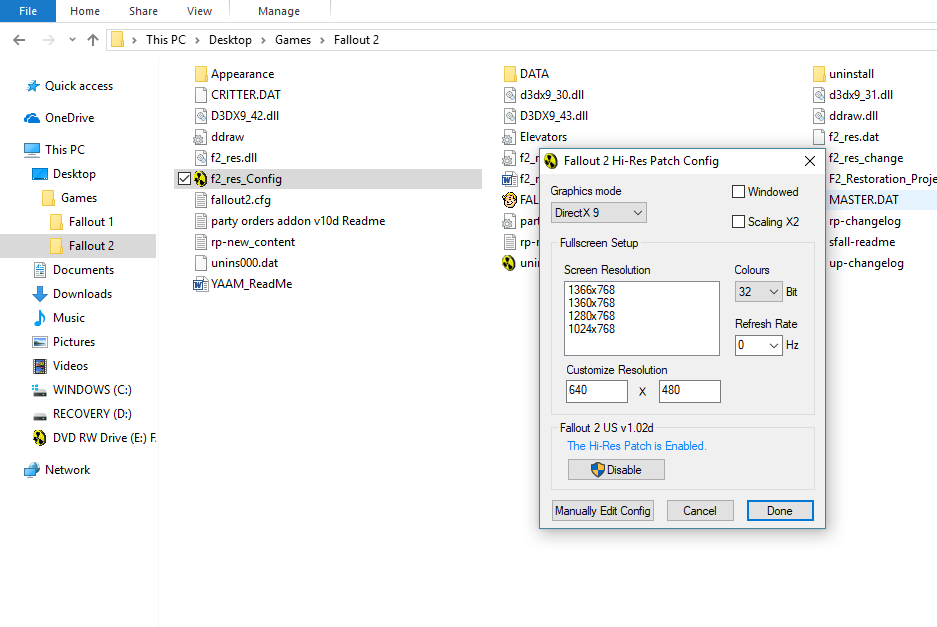
Task: Select the ddraw settings file icon
Action: (200, 137)
